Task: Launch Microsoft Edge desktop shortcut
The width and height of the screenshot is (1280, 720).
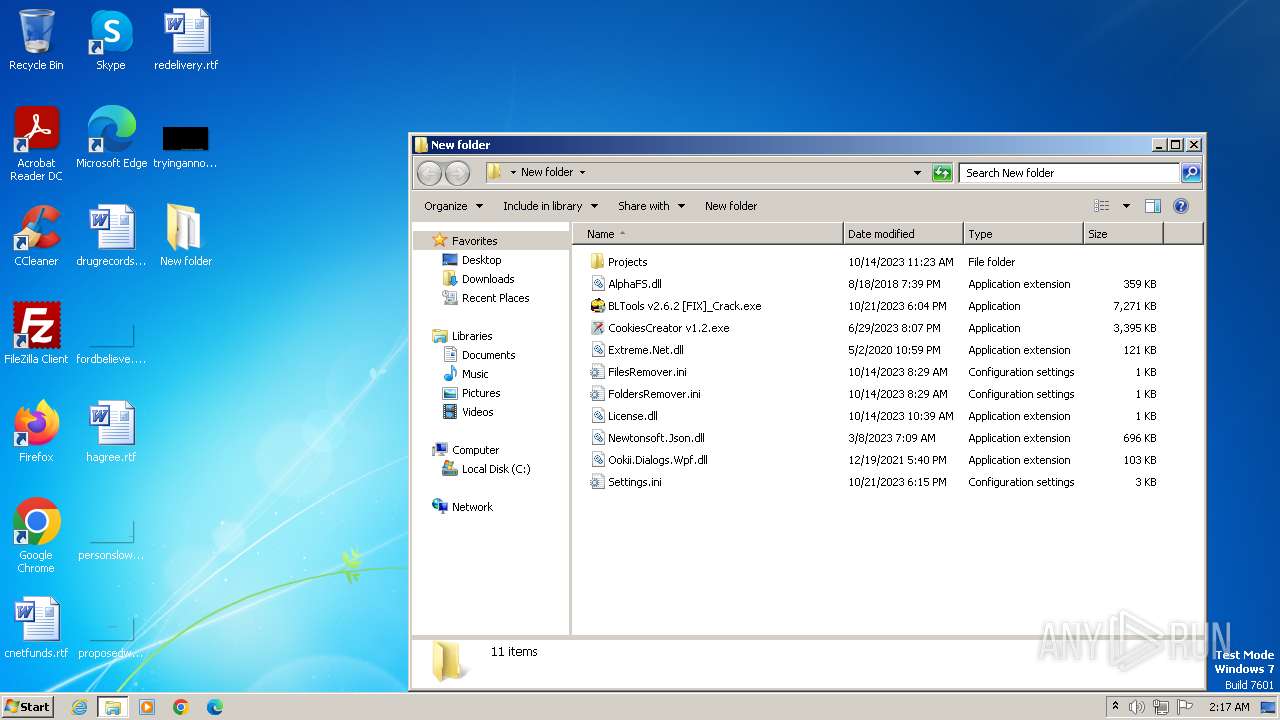Action: [x=111, y=138]
